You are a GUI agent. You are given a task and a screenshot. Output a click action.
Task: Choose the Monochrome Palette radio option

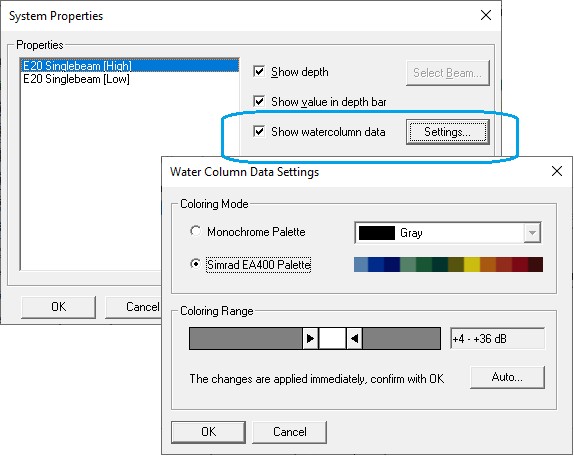pyautogui.click(x=195, y=231)
